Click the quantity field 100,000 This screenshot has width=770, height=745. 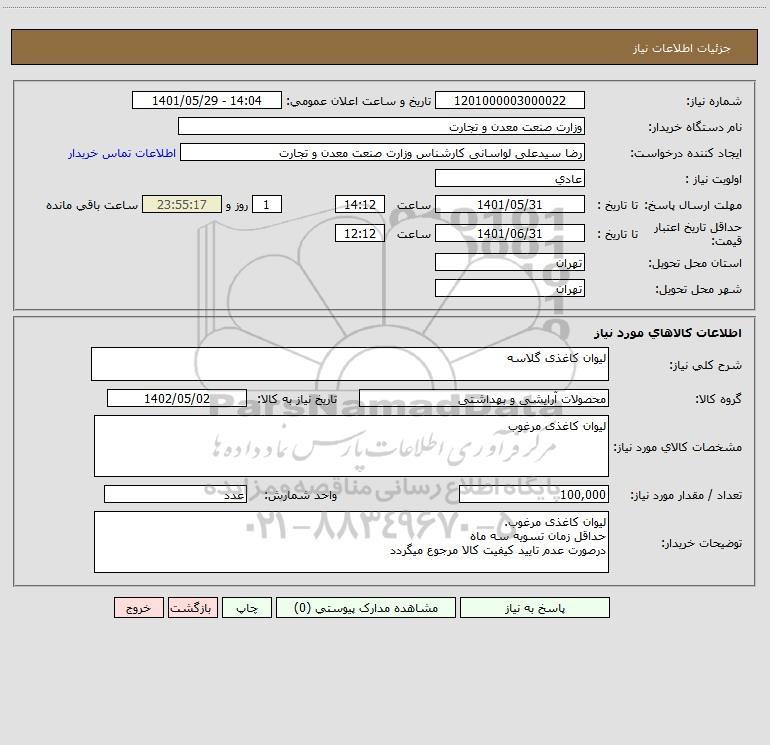(x=534, y=495)
